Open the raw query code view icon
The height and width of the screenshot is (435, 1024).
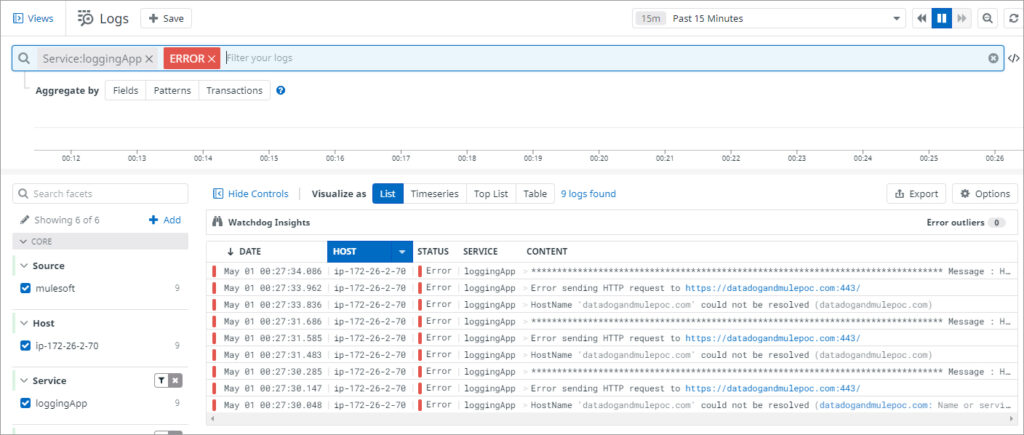[x=1014, y=58]
